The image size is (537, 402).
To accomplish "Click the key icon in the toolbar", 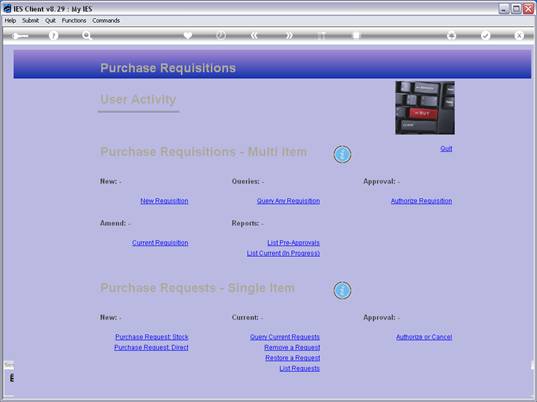I will tap(20, 36).
